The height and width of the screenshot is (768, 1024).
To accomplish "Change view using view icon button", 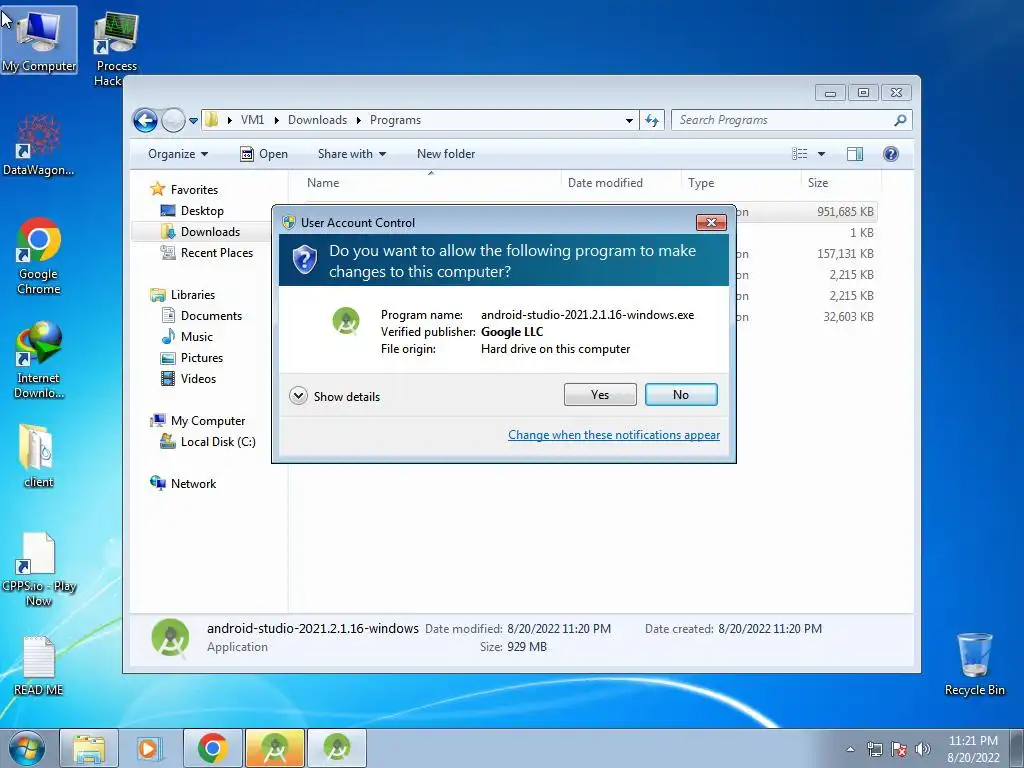I will (799, 154).
